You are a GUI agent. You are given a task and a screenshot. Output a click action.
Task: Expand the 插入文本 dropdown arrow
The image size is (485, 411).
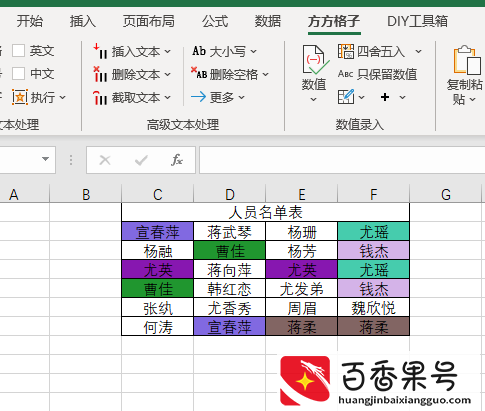pyautogui.click(x=168, y=52)
